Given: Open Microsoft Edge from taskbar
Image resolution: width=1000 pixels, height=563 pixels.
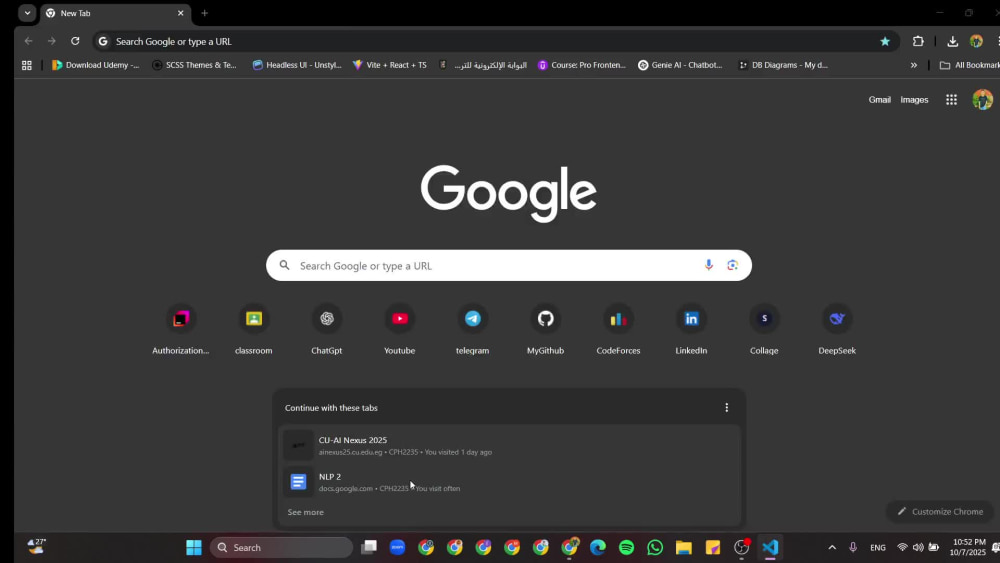Looking at the screenshot, I should pyautogui.click(x=598, y=547).
